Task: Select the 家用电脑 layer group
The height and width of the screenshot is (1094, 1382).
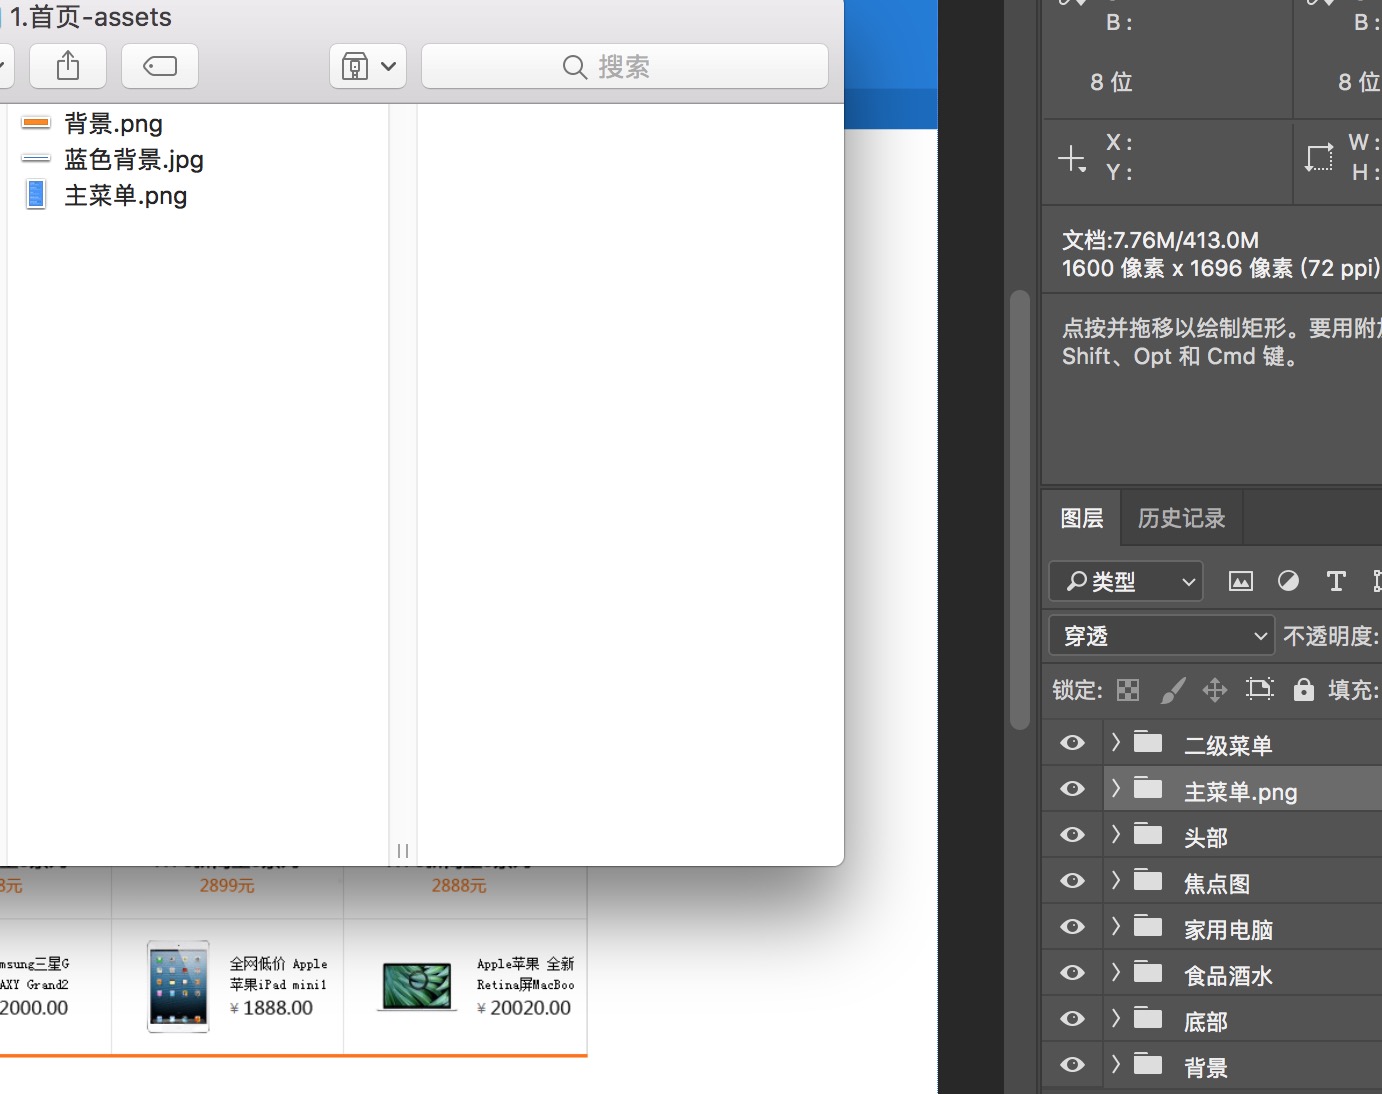Action: click(1228, 928)
